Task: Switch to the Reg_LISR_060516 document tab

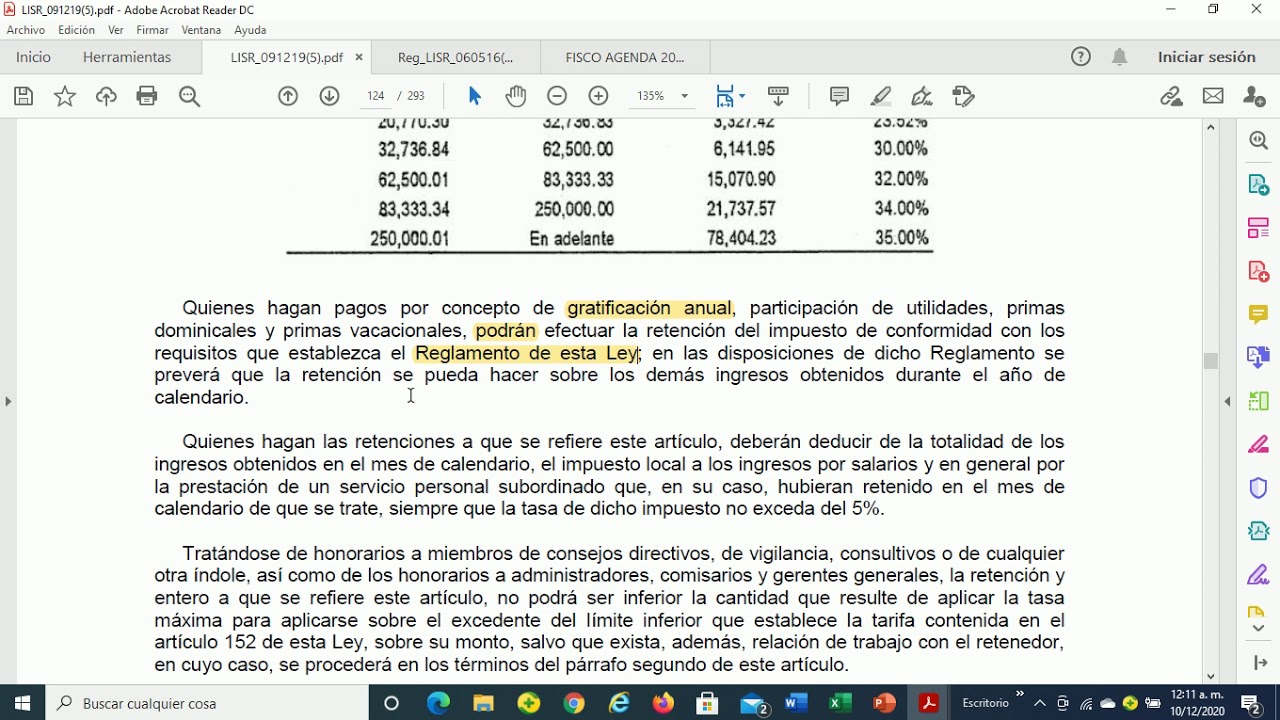Action: [x=455, y=57]
